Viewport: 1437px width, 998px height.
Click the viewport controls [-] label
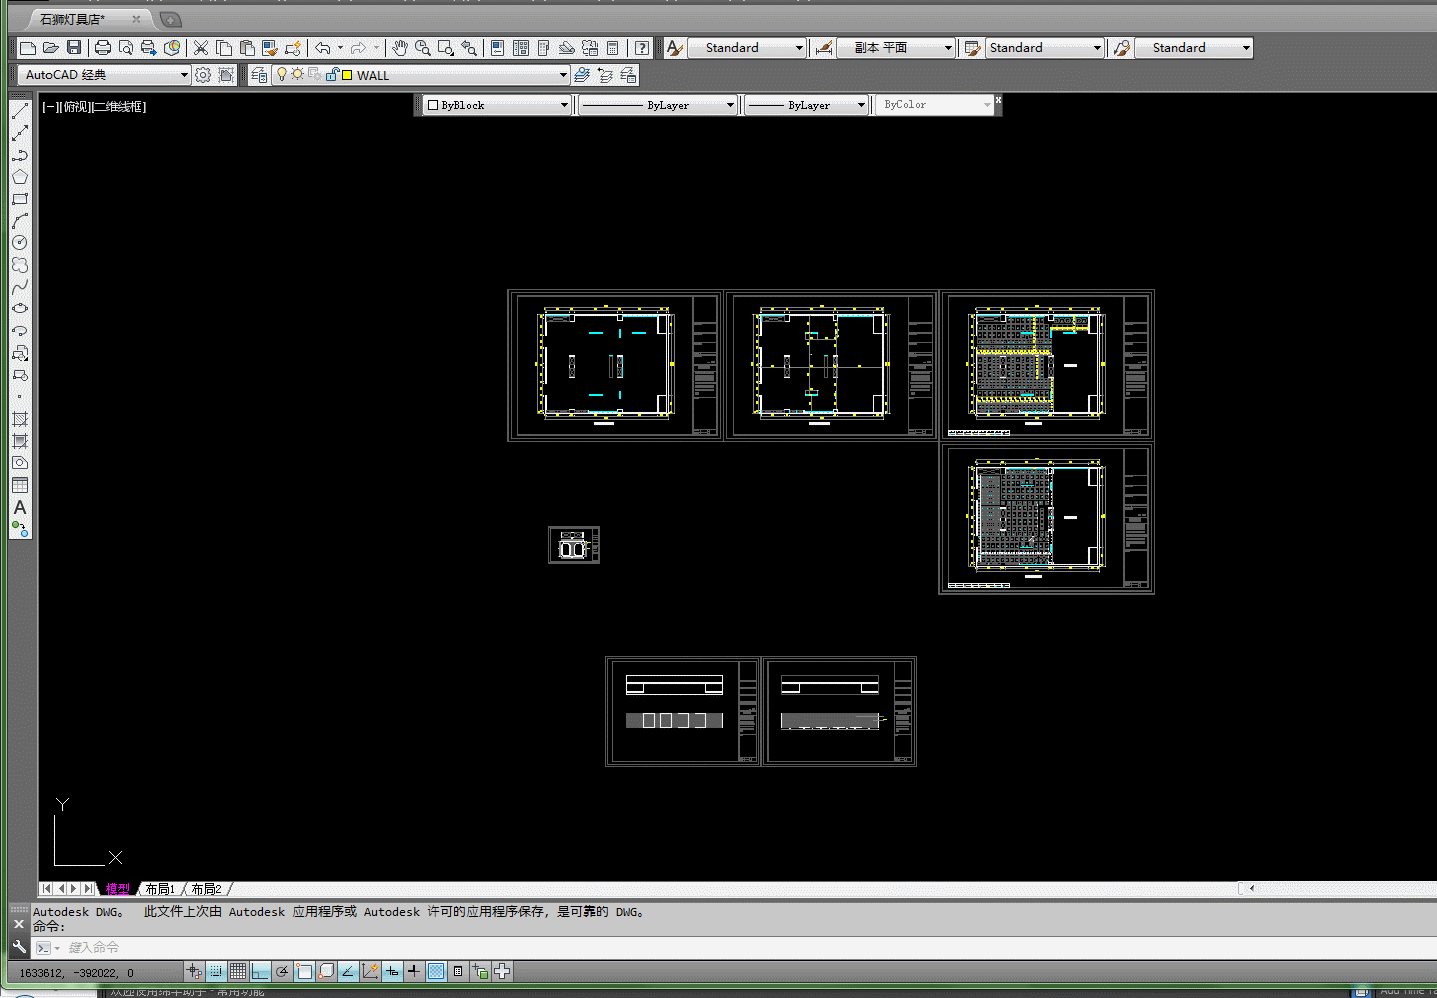pyautogui.click(x=50, y=107)
